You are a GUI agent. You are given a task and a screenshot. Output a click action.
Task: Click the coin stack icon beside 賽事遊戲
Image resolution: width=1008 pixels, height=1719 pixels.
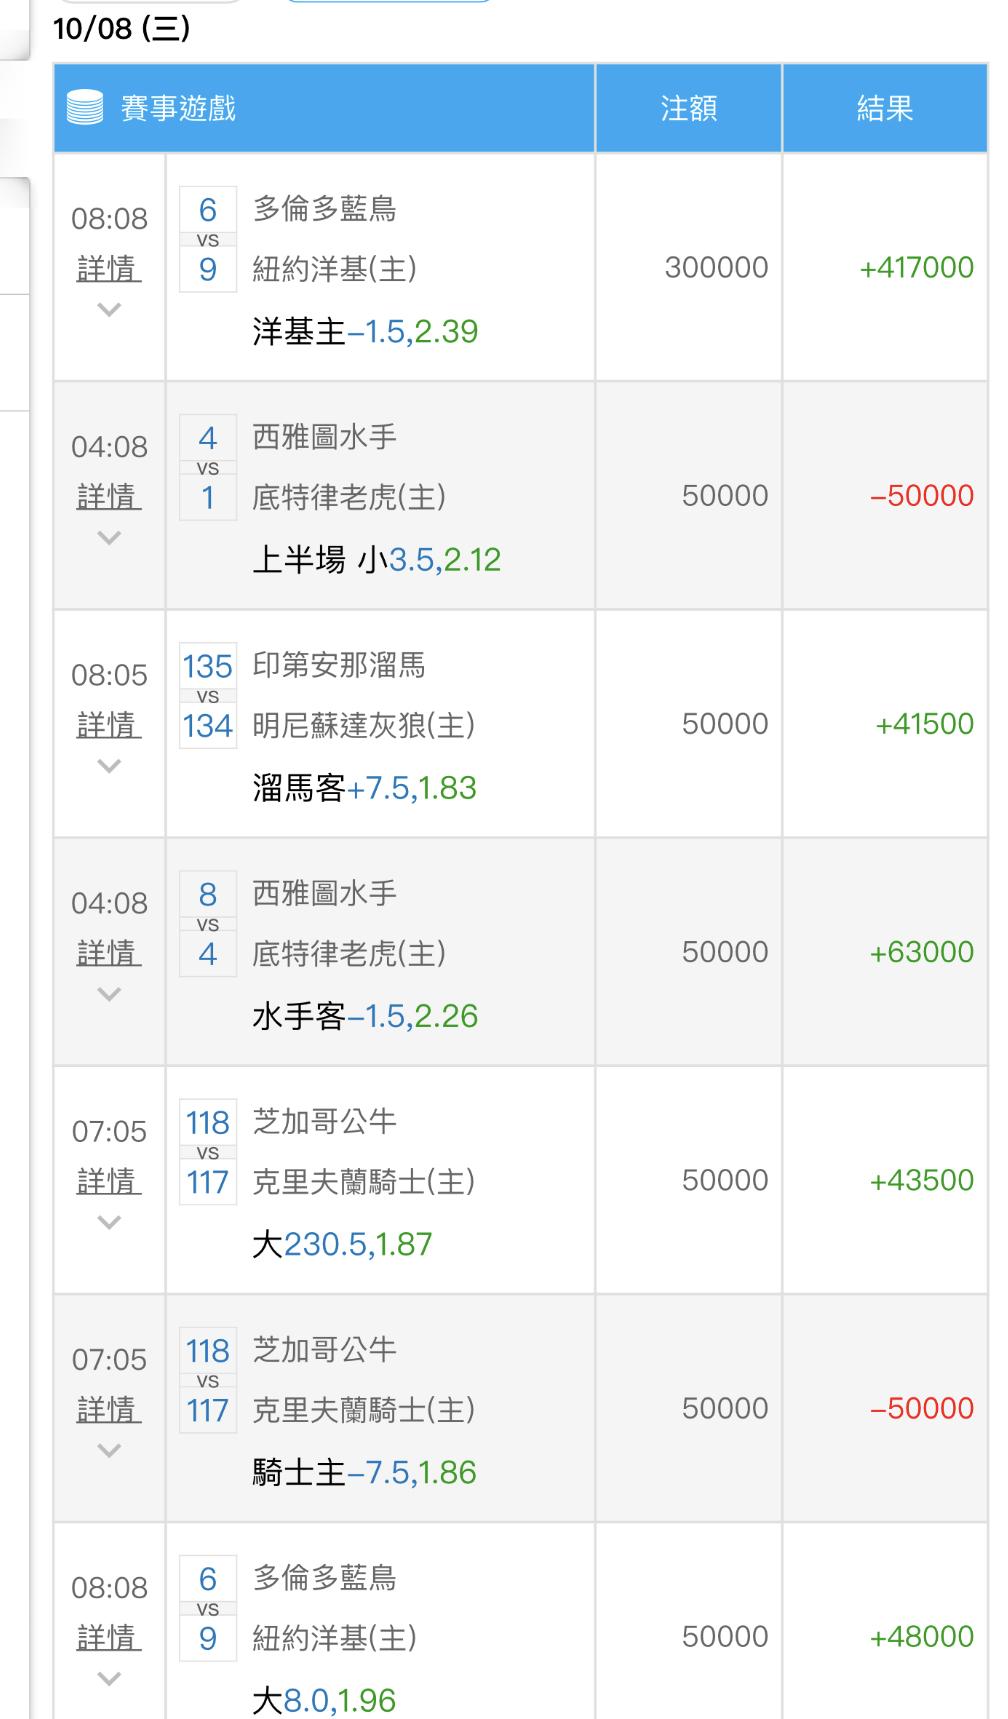(84, 108)
